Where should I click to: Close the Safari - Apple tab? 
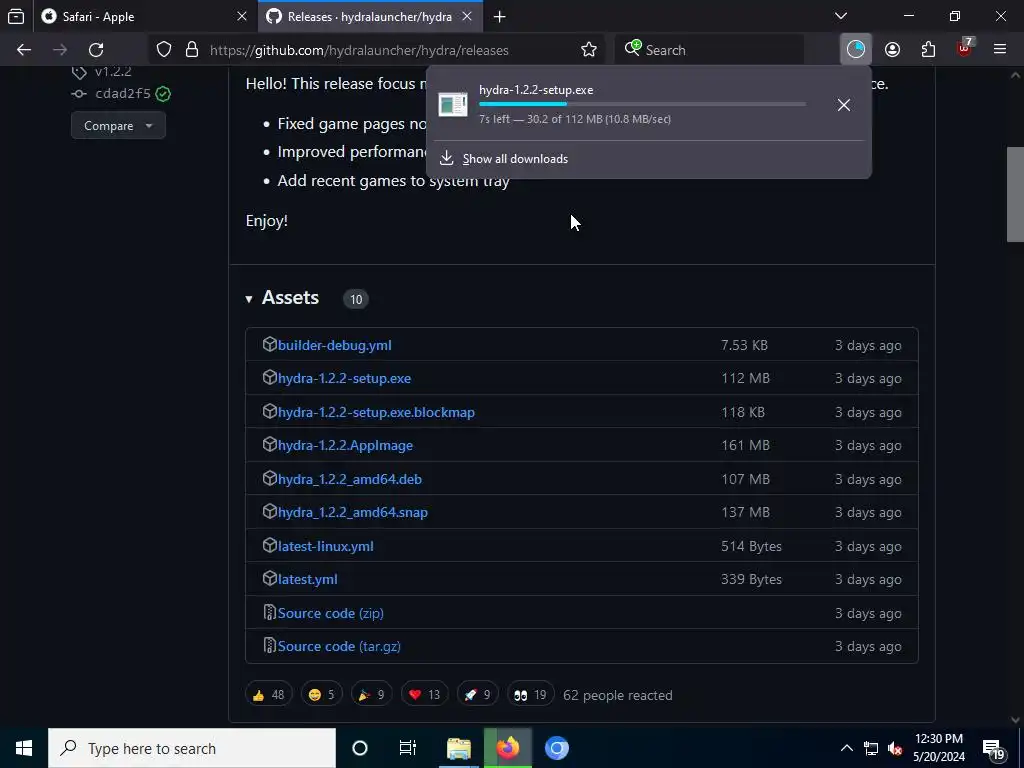pos(242,16)
